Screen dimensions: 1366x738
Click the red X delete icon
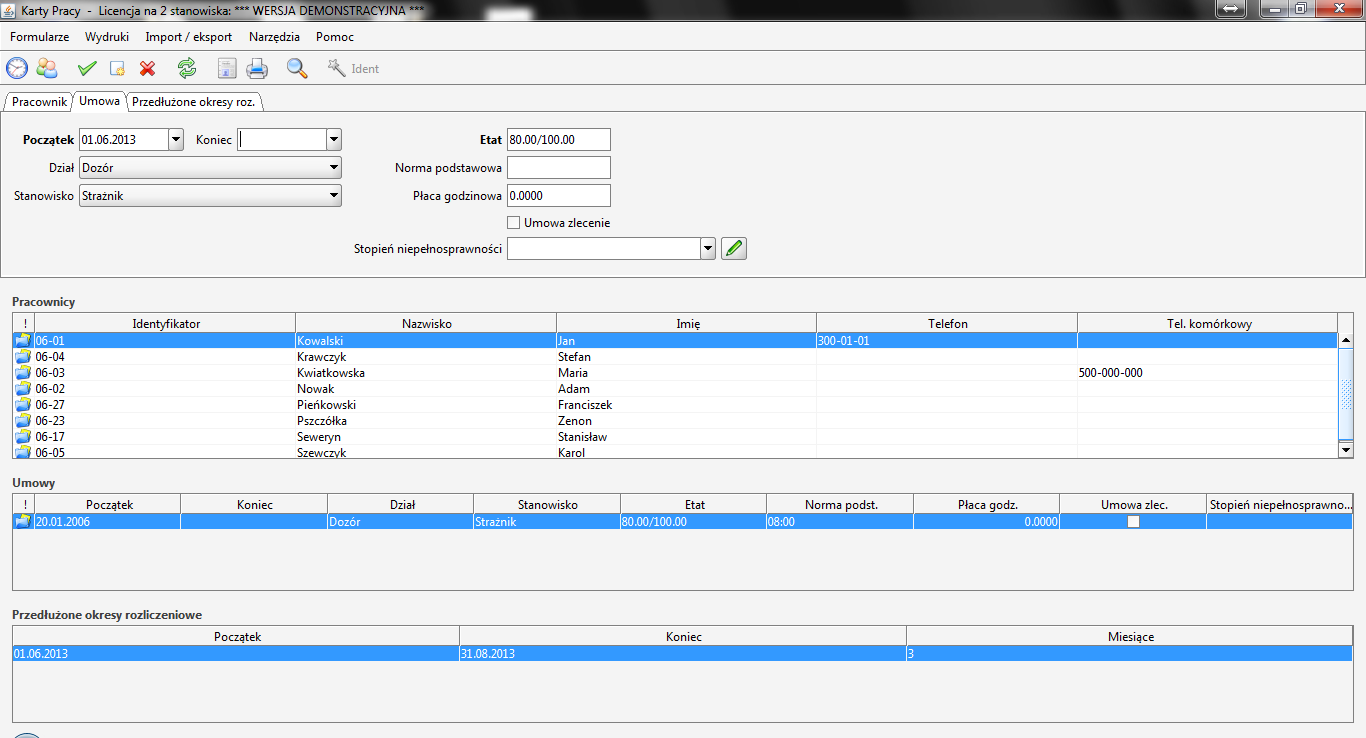coord(147,69)
